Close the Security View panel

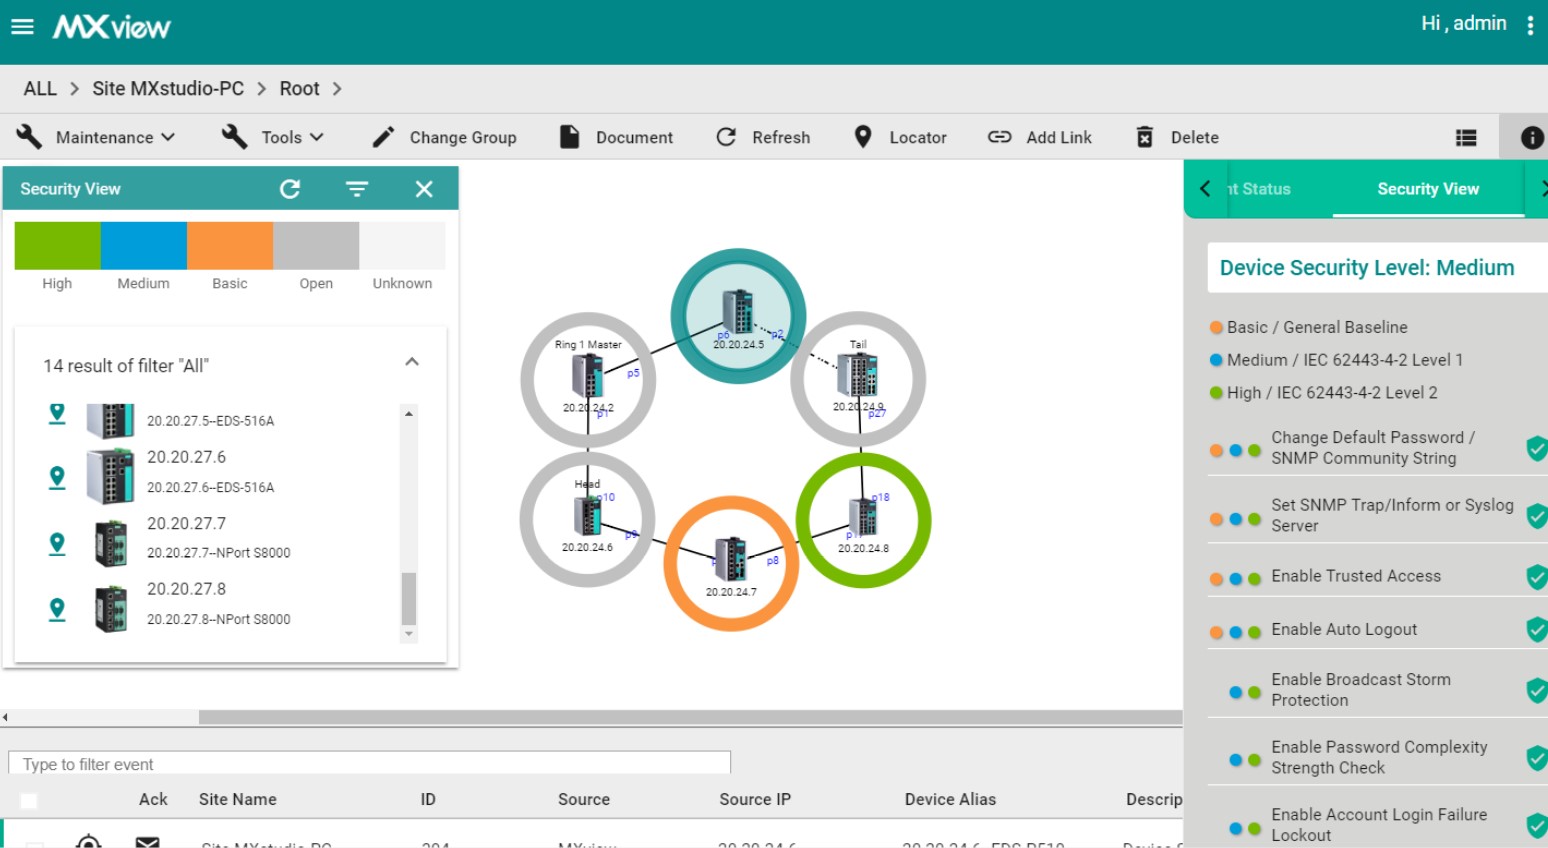click(x=424, y=189)
